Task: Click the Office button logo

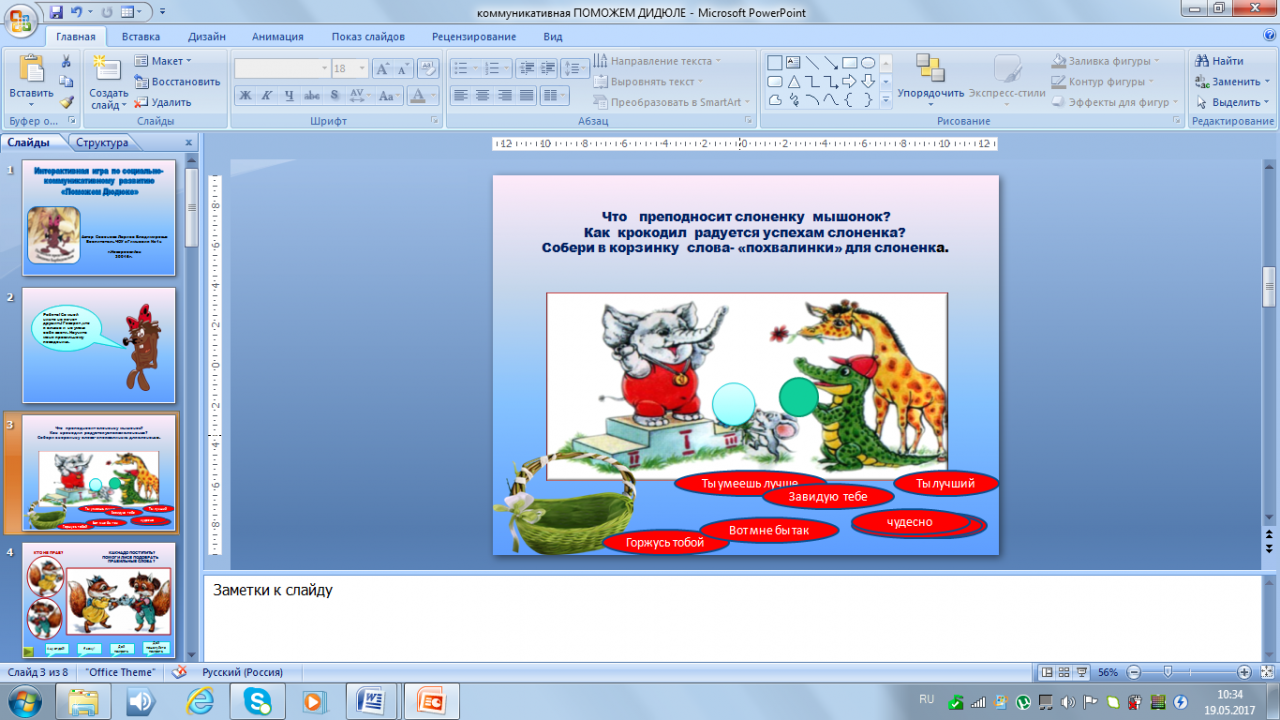Action: coord(20,21)
